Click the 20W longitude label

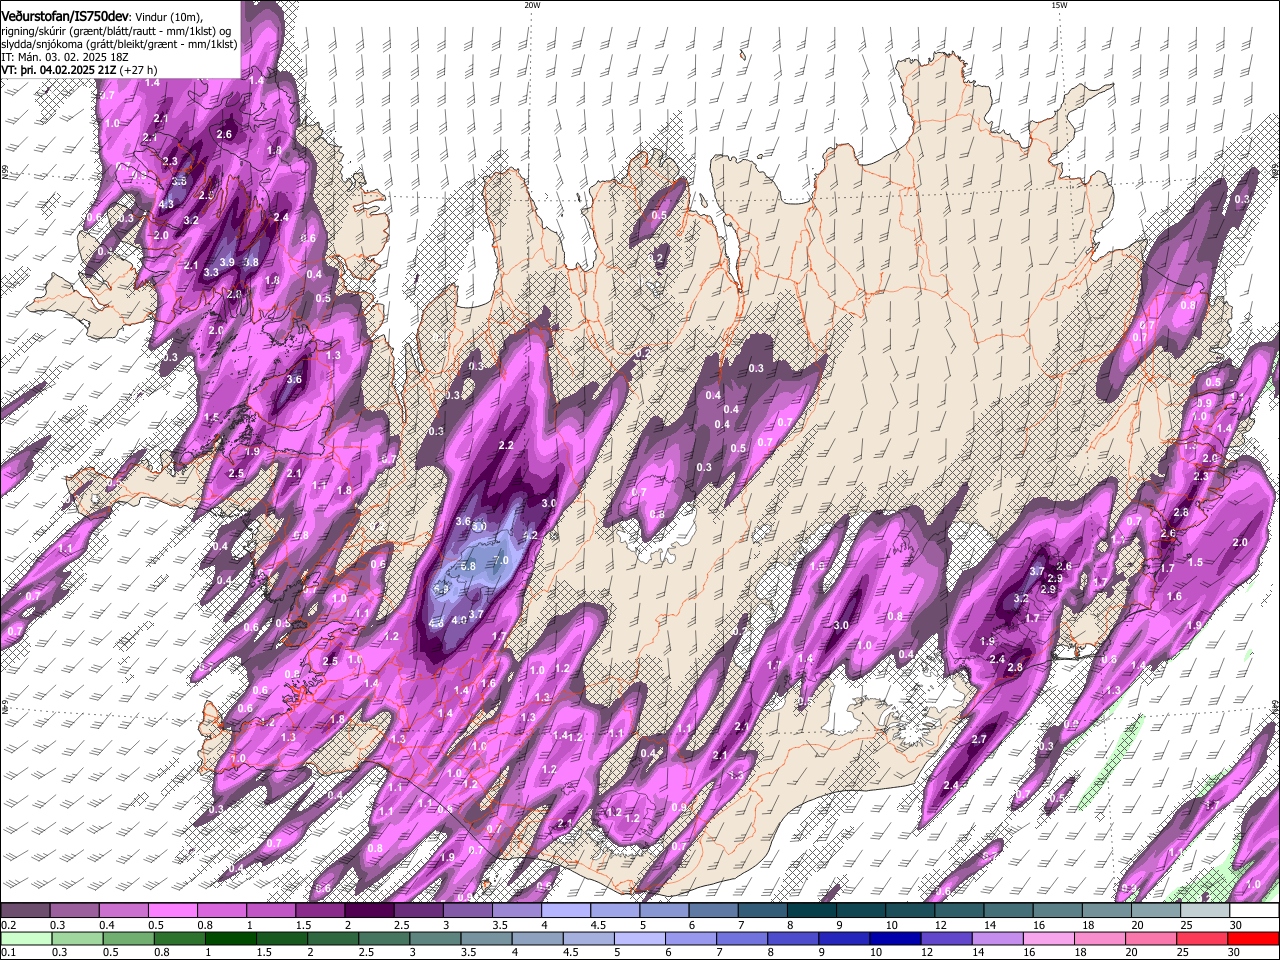[532, 5]
